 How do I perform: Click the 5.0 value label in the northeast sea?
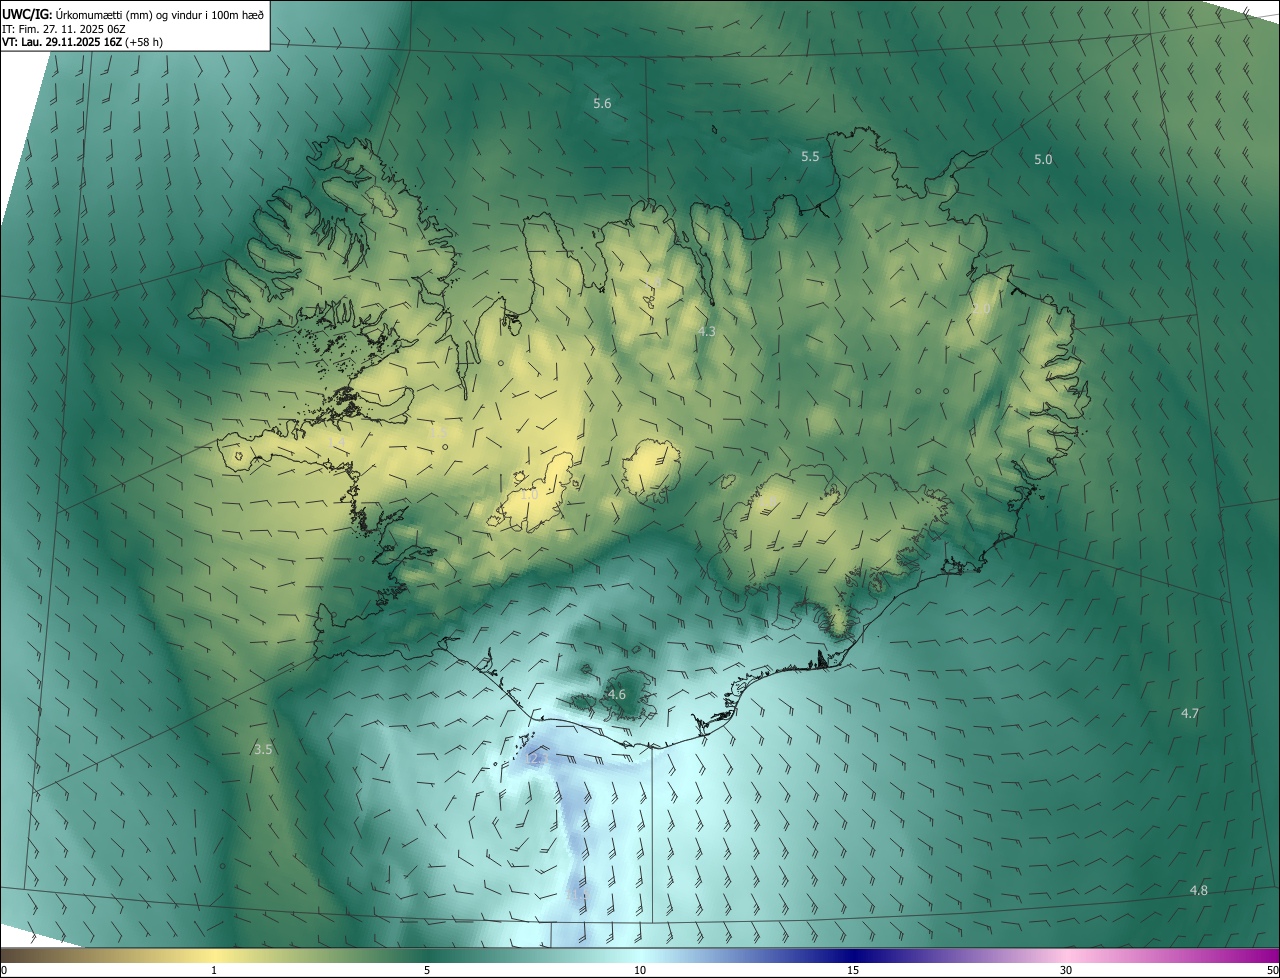pyautogui.click(x=1043, y=160)
